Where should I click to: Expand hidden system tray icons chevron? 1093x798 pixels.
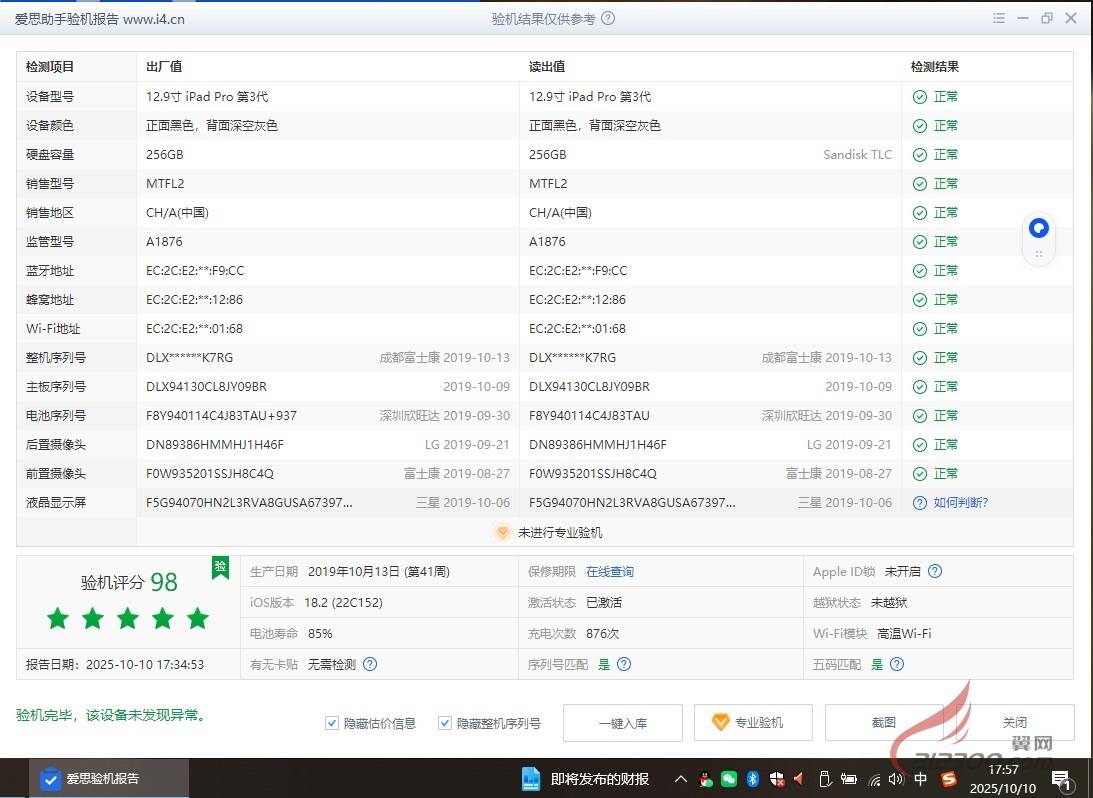pos(681,779)
